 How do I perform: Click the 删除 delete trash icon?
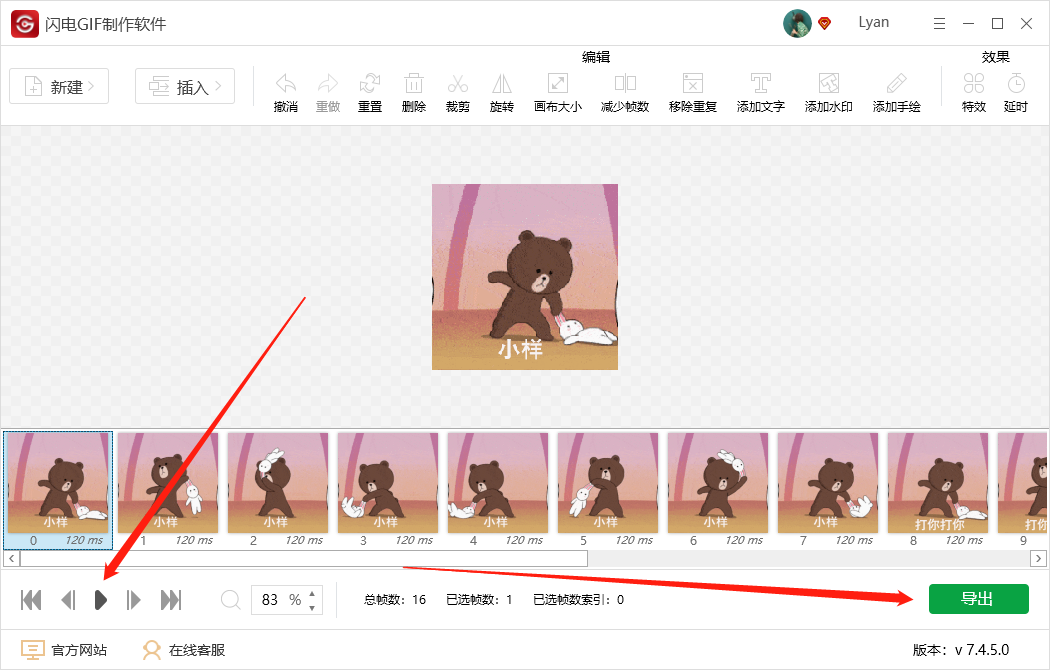tap(414, 84)
